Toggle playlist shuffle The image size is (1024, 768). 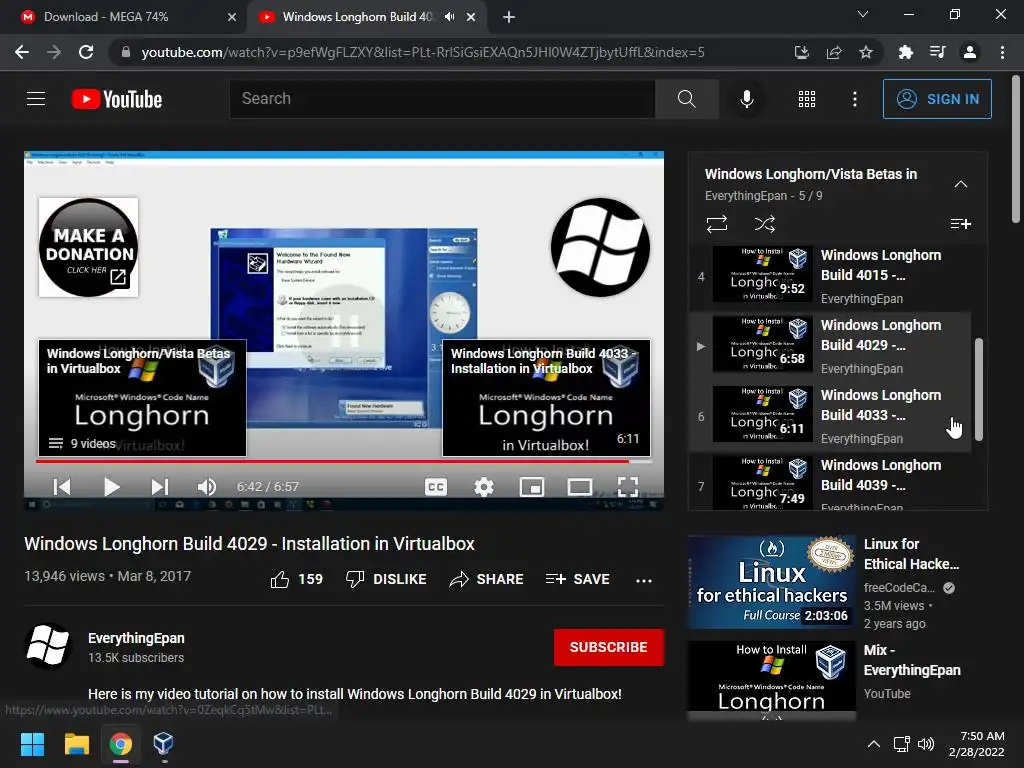[x=765, y=224]
